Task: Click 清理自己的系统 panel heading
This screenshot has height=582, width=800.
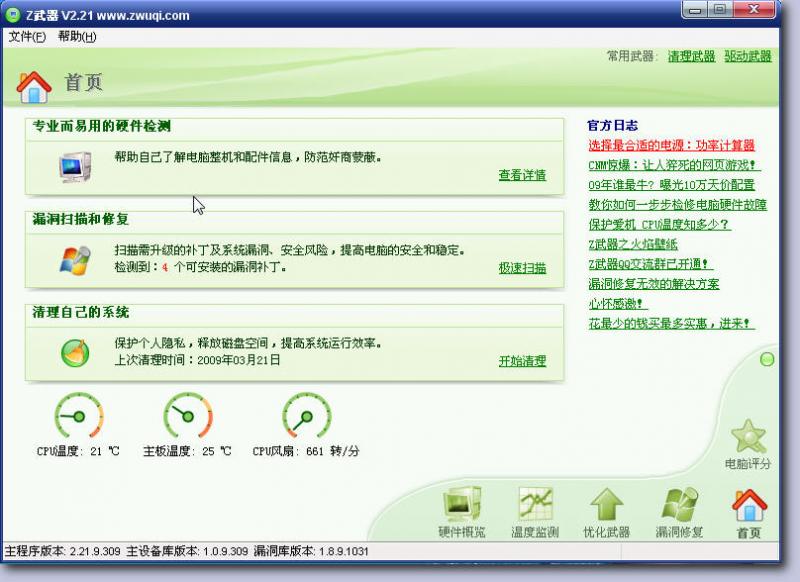Action: point(81,312)
